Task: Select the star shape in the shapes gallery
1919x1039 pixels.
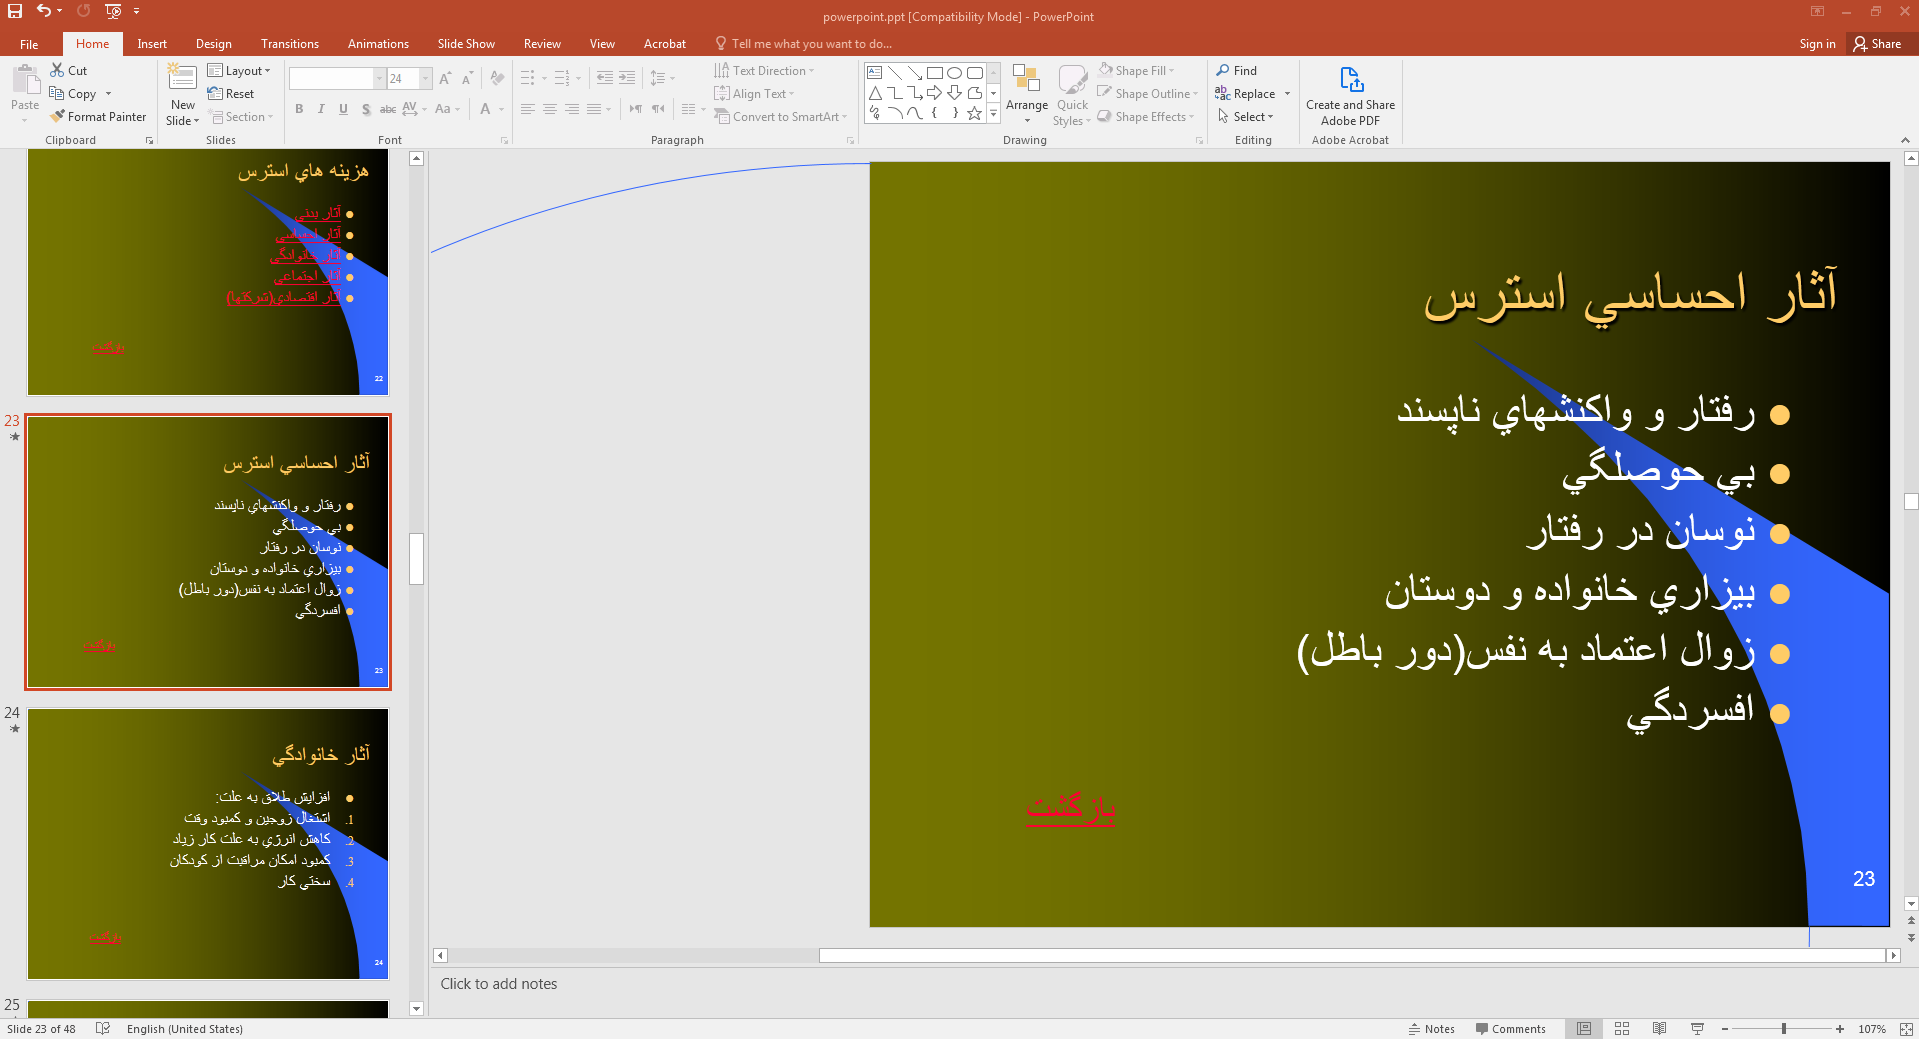Action: click(974, 113)
